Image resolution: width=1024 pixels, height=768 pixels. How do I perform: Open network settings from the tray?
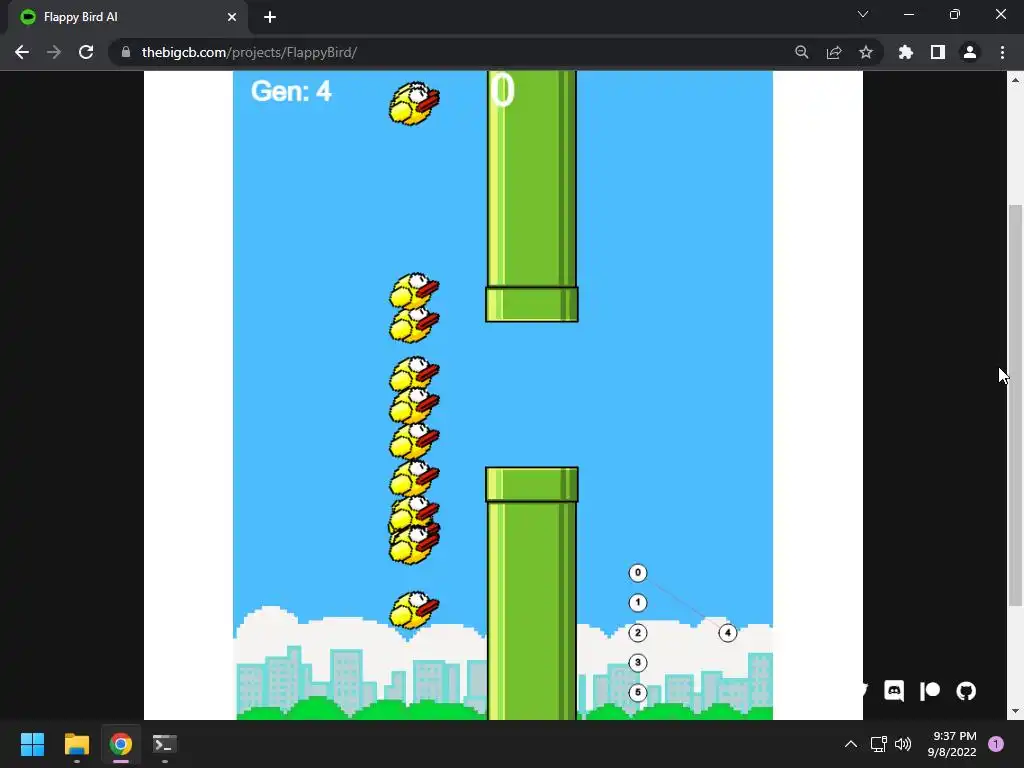pyautogui.click(x=878, y=744)
